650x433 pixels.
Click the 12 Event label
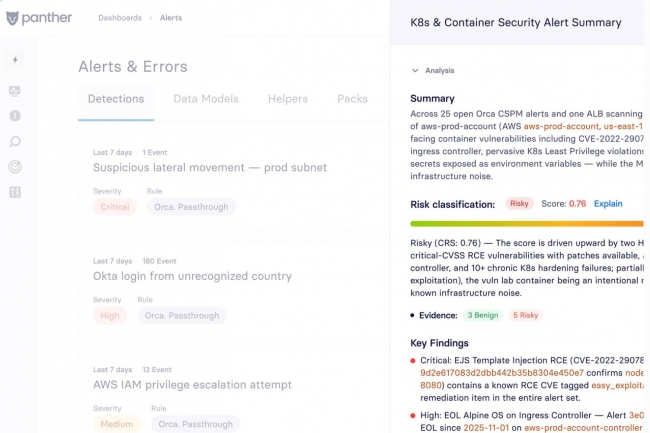[x=157, y=370]
